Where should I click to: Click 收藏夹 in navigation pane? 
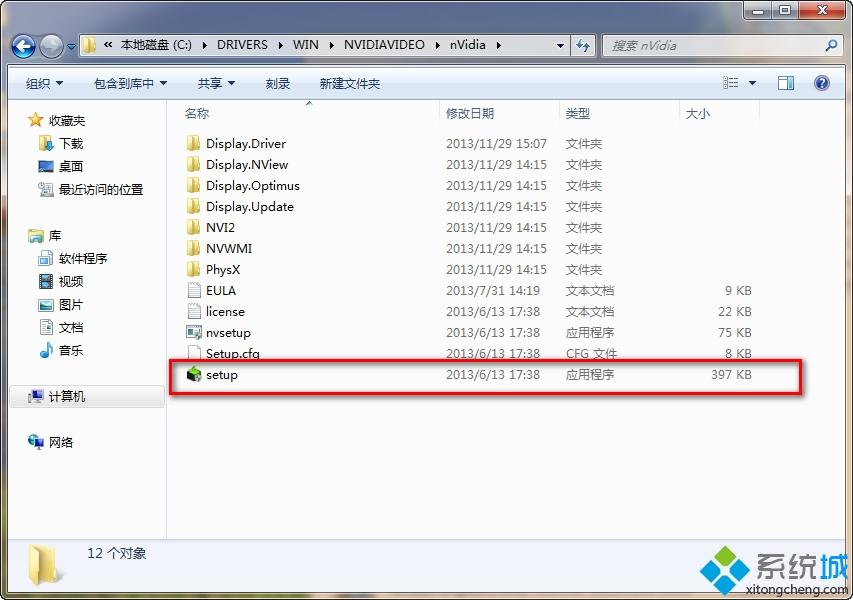click(57, 120)
